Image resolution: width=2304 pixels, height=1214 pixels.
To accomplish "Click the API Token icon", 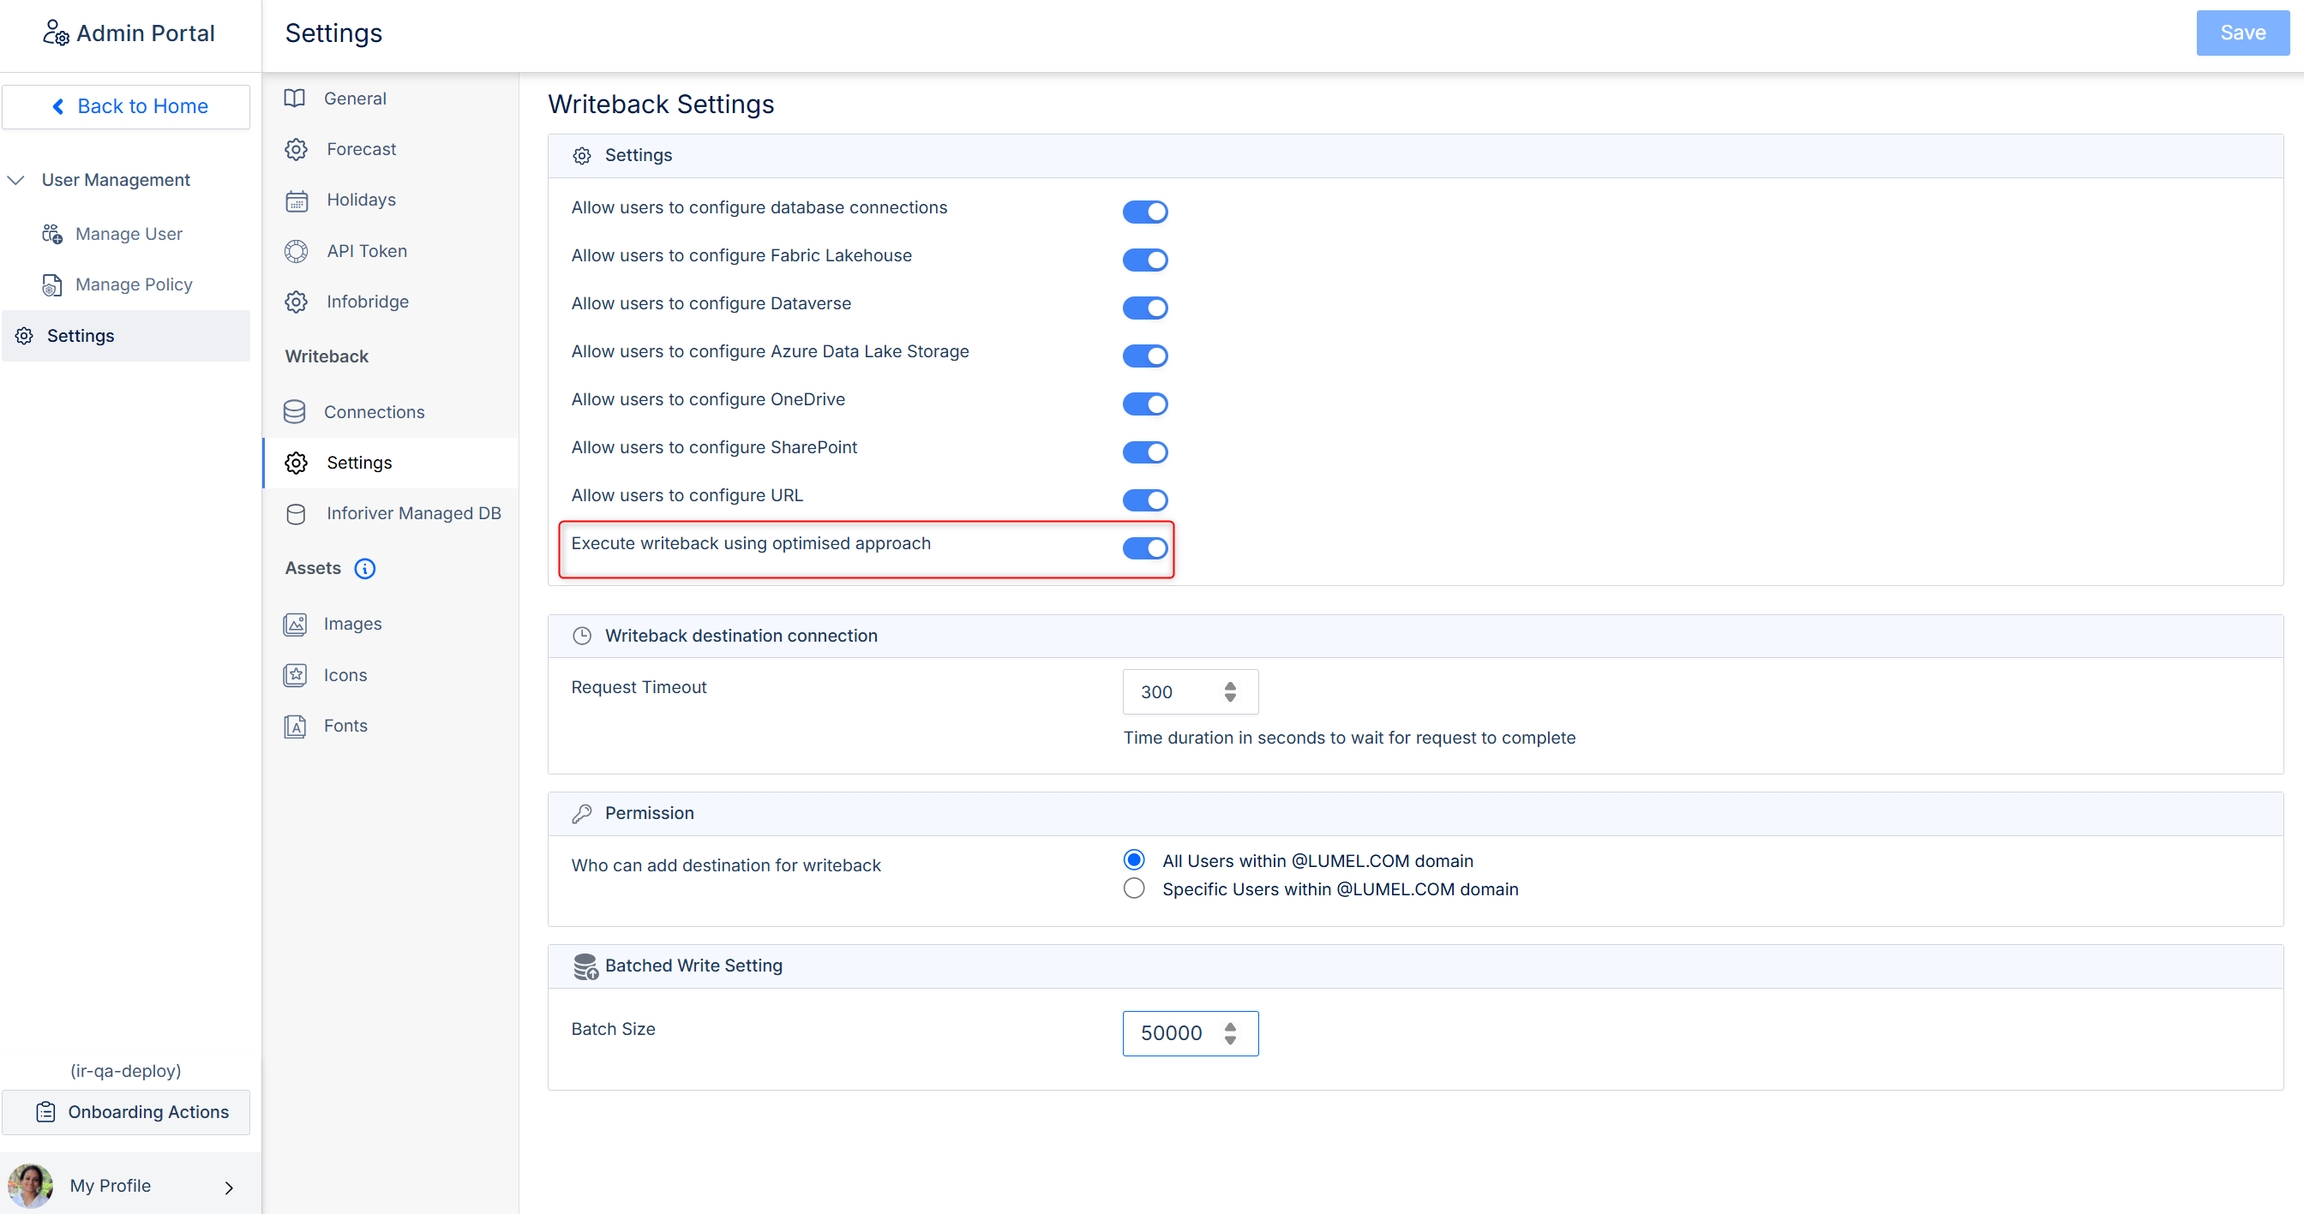I will (297, 251).
